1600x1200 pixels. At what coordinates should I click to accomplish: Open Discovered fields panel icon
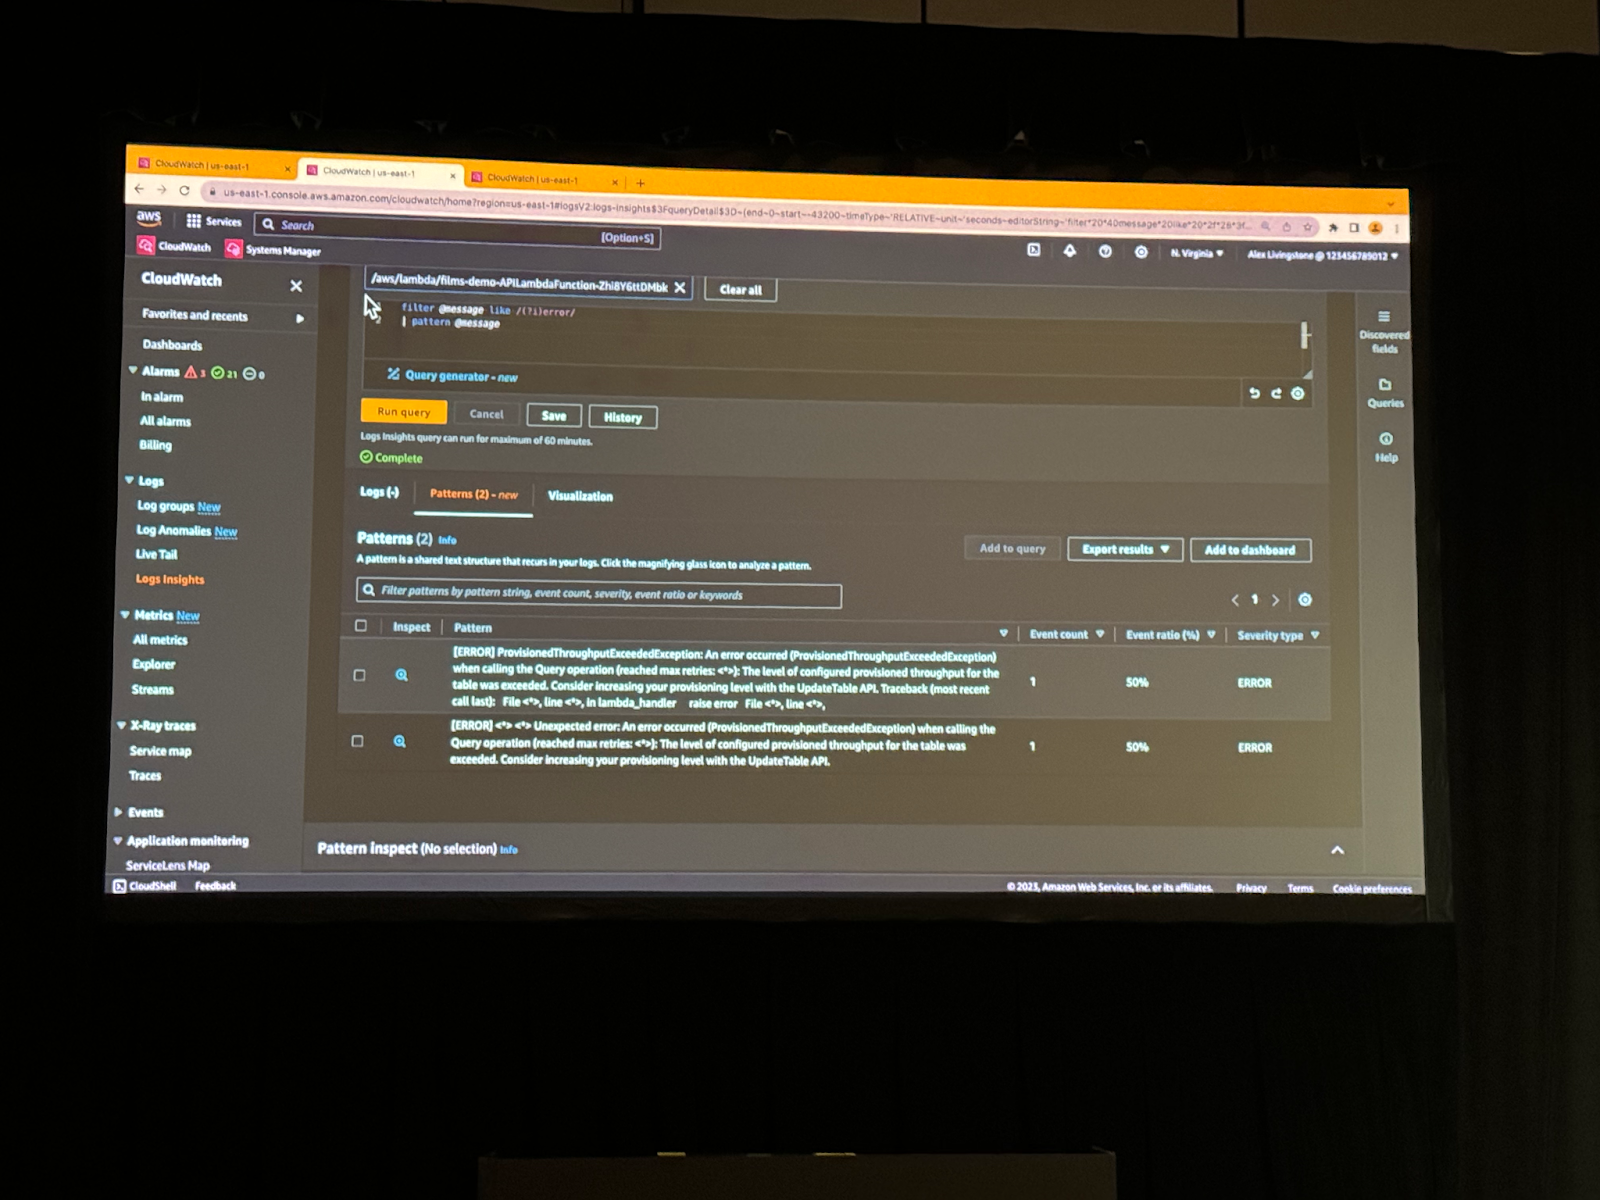(x=1384, y=317)
